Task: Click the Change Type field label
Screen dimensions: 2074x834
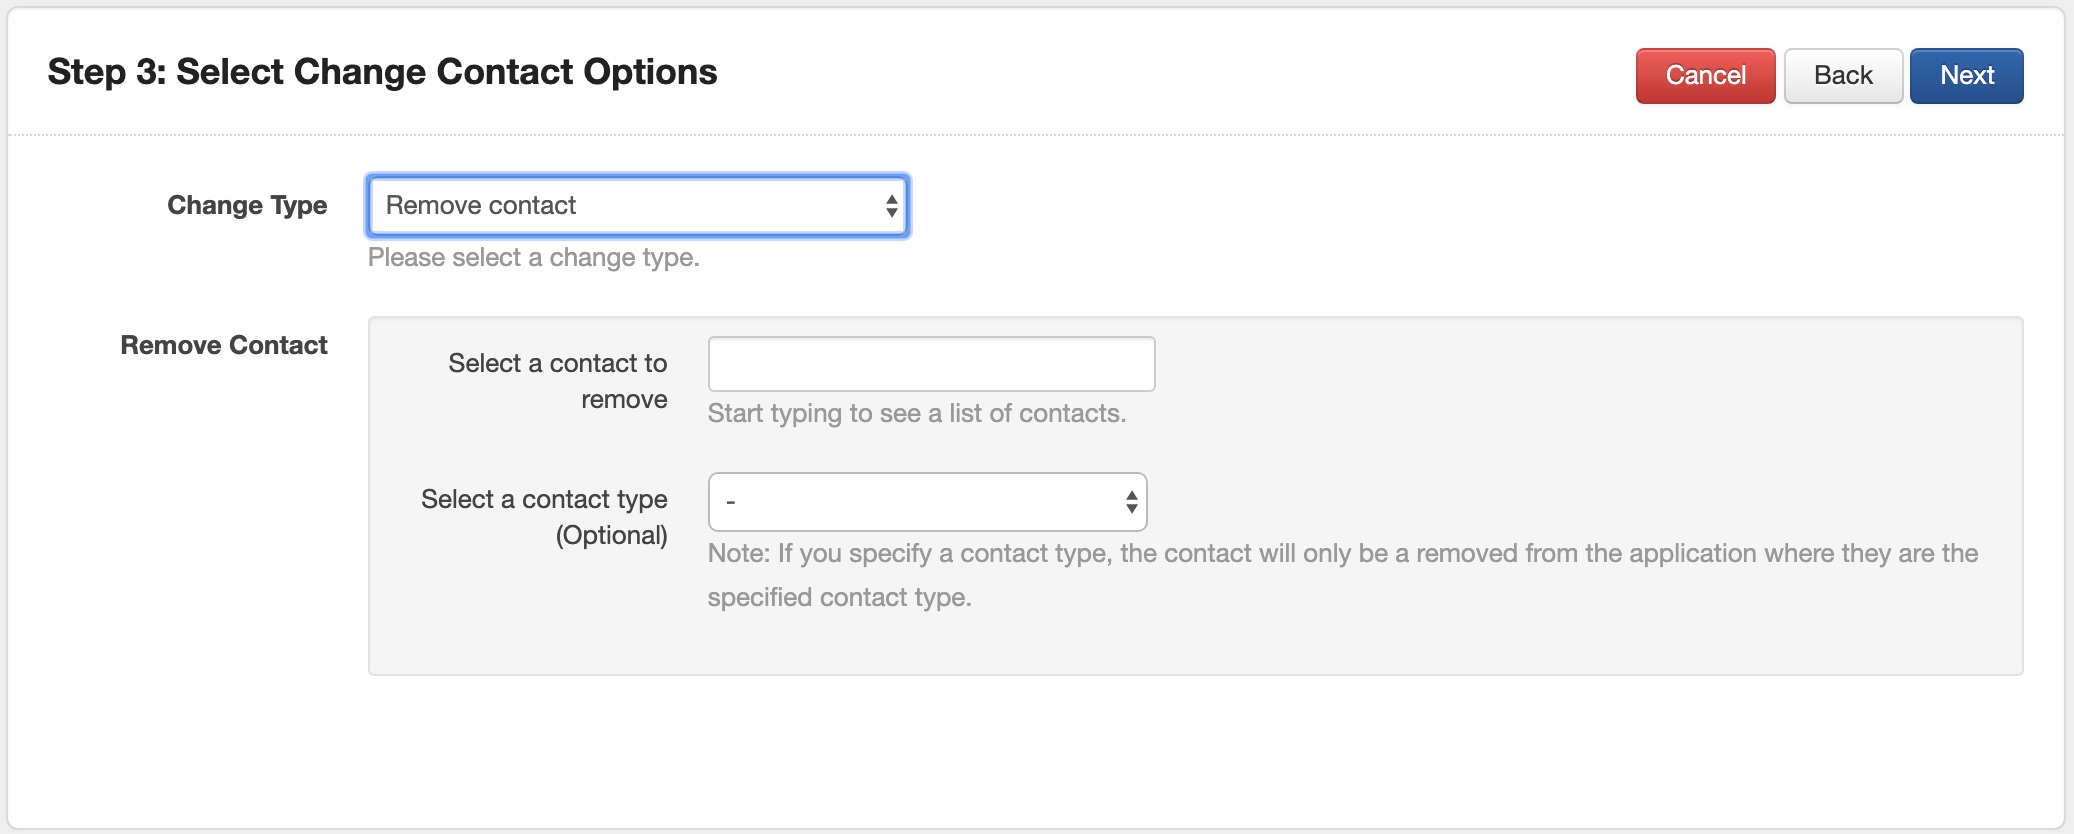Action: point(247,205)
